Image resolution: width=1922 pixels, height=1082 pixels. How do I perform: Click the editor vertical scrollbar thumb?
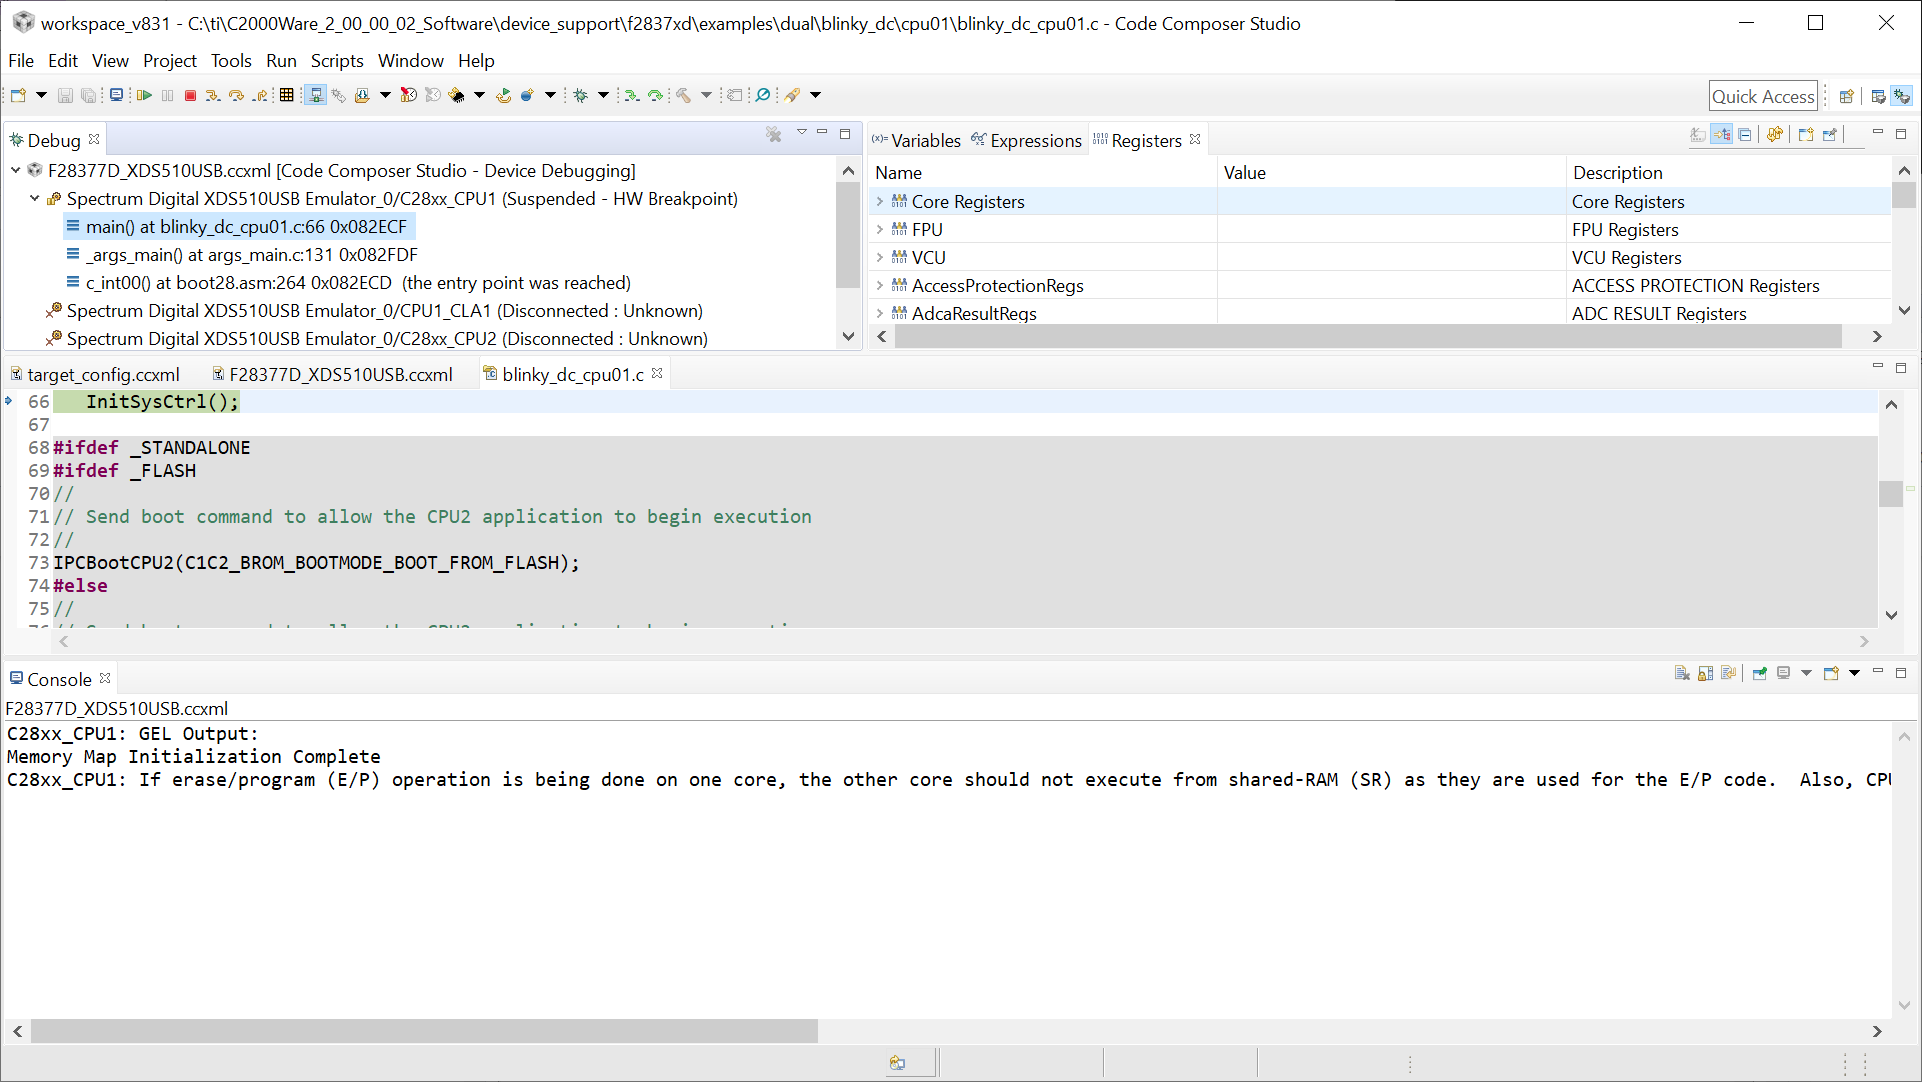(x=1890, y=494)
